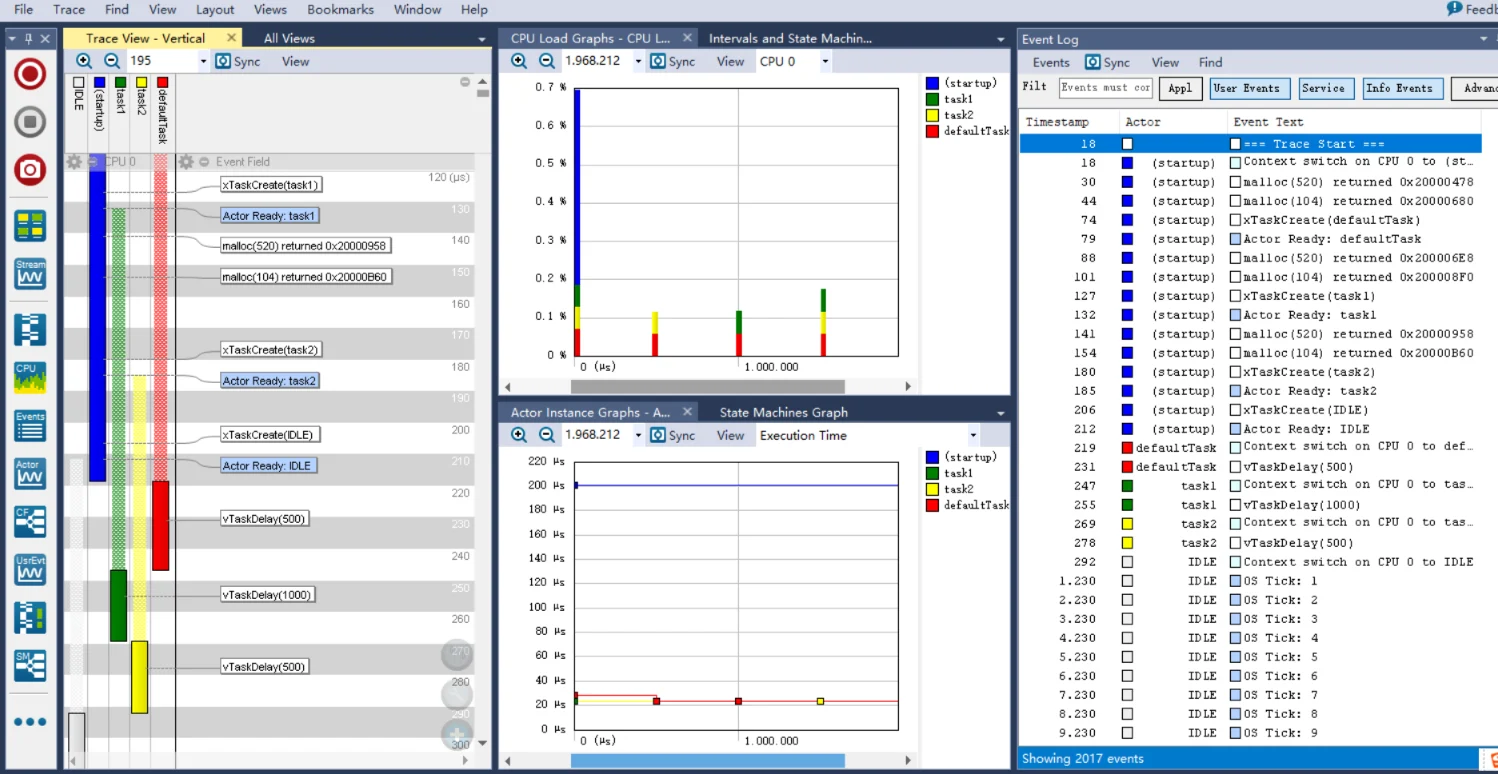The height and width of the screenshot is (774, 1498).
Task: Open the Bookmarks menu
Action: pyautogui.click(x=340, y=9)
